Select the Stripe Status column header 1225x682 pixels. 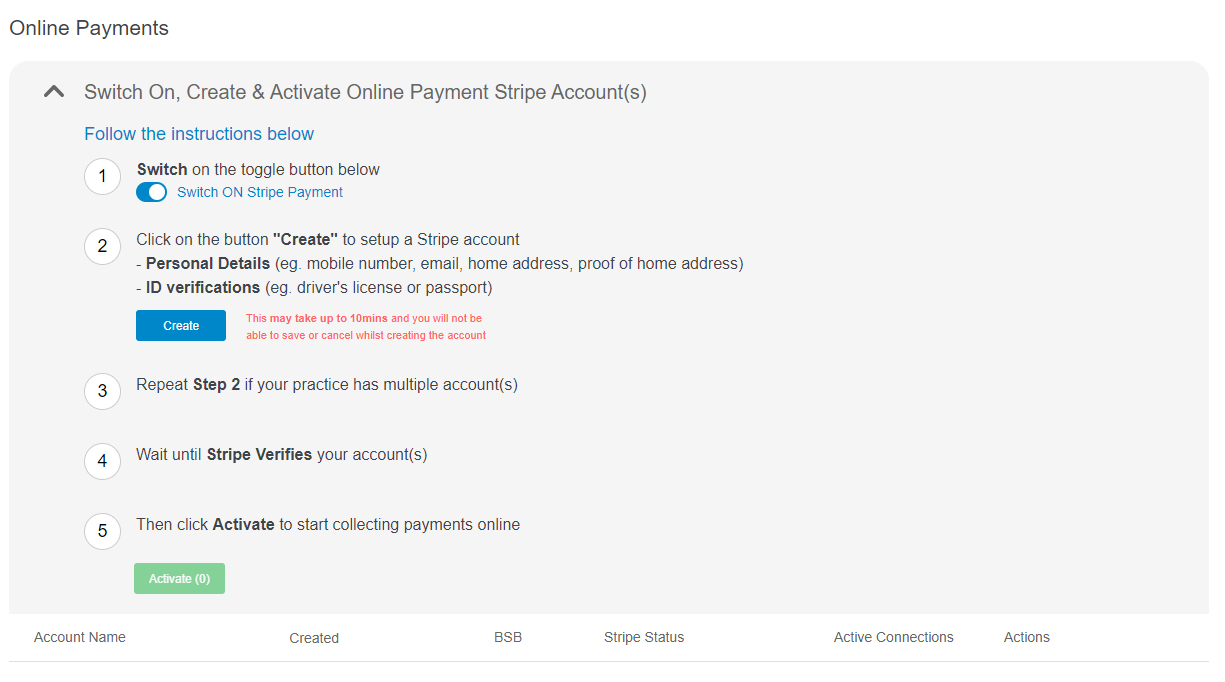(643, 637)
